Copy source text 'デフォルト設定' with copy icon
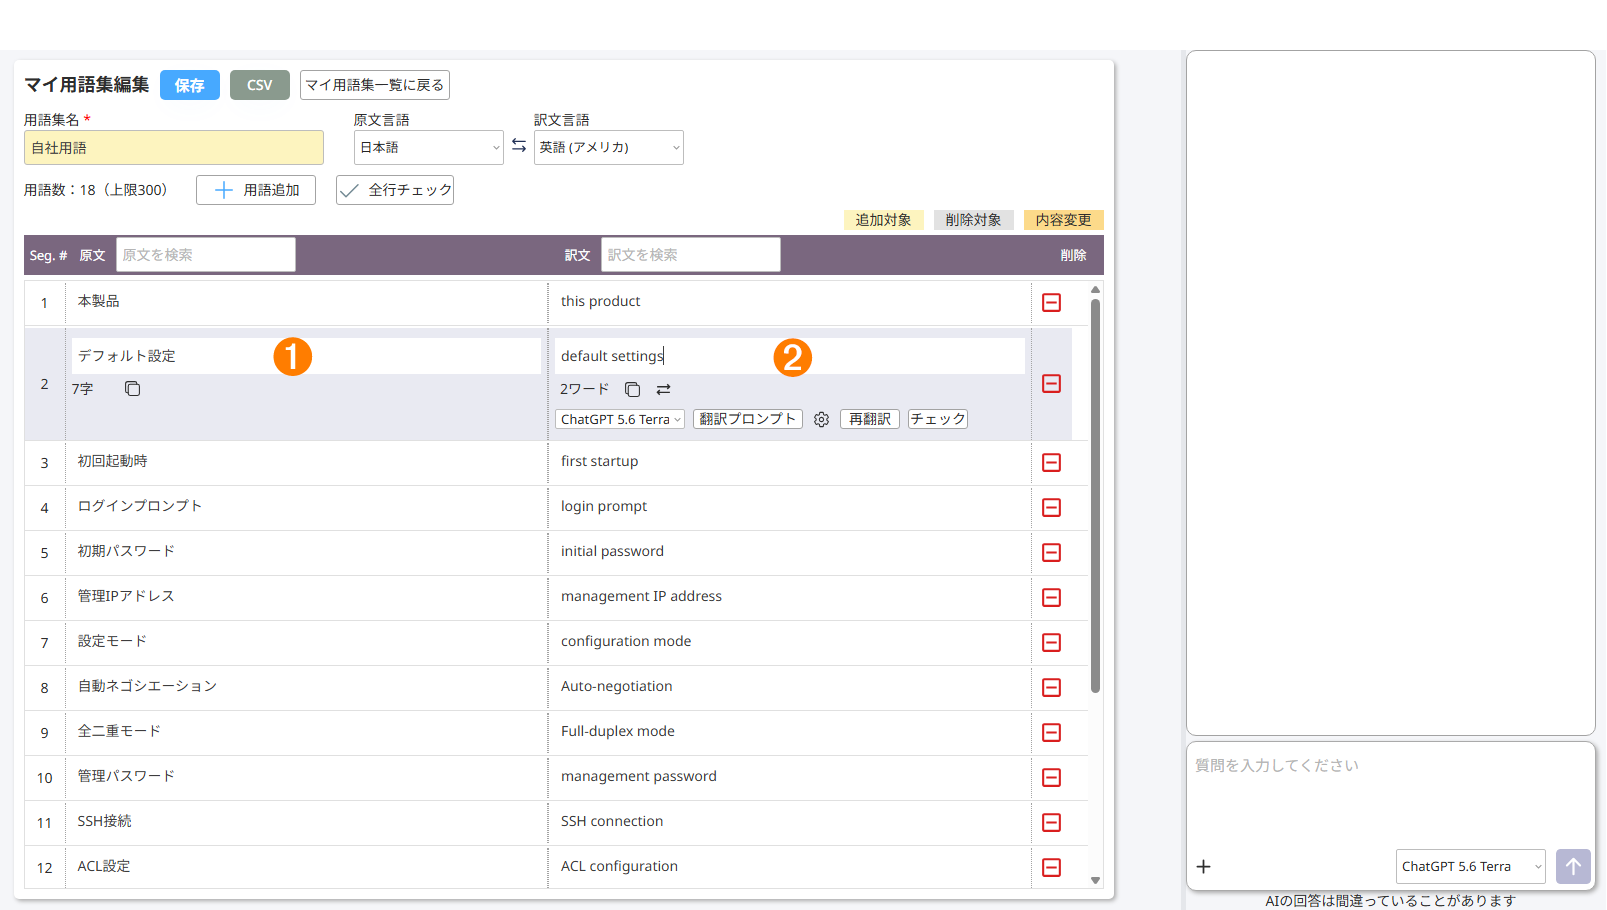Image resolution: width=1607 pixels, height=910 pixels. (x=132, y=388)
